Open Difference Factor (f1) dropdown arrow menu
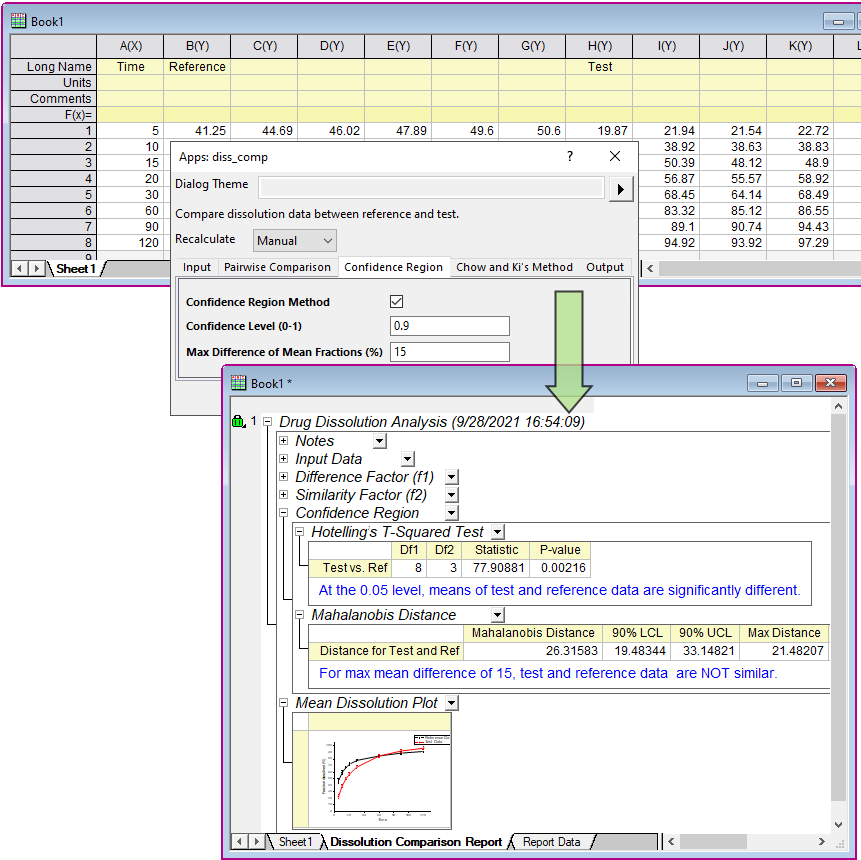The height and width of the screenshot is (860, 861). [x=451, y=477]
